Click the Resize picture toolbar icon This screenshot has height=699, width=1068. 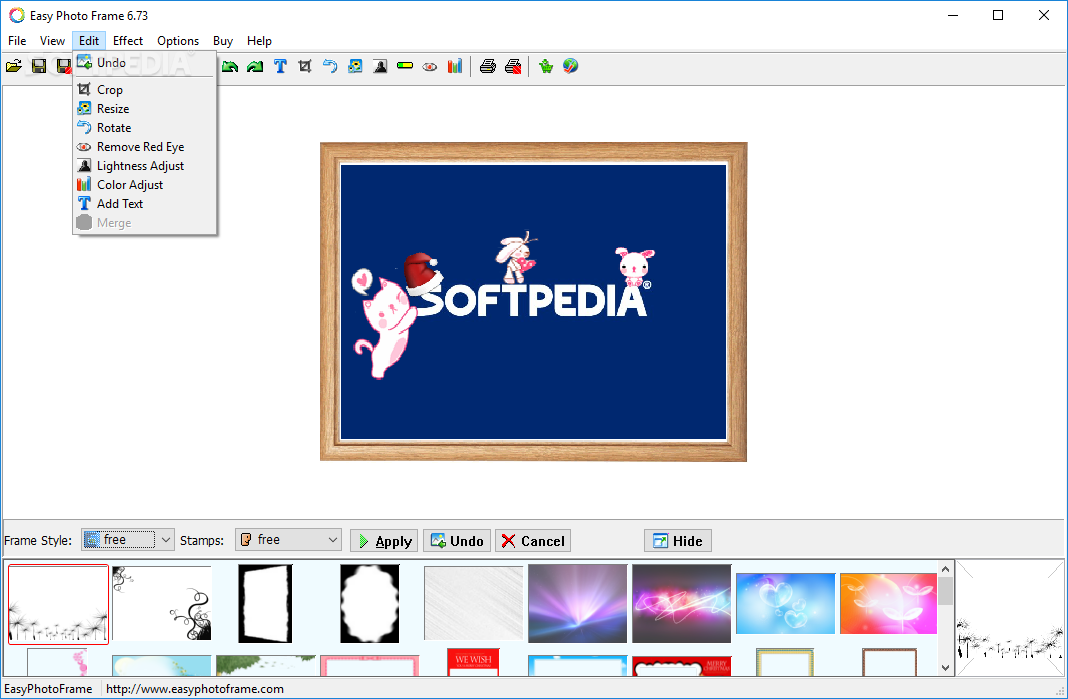355,66
